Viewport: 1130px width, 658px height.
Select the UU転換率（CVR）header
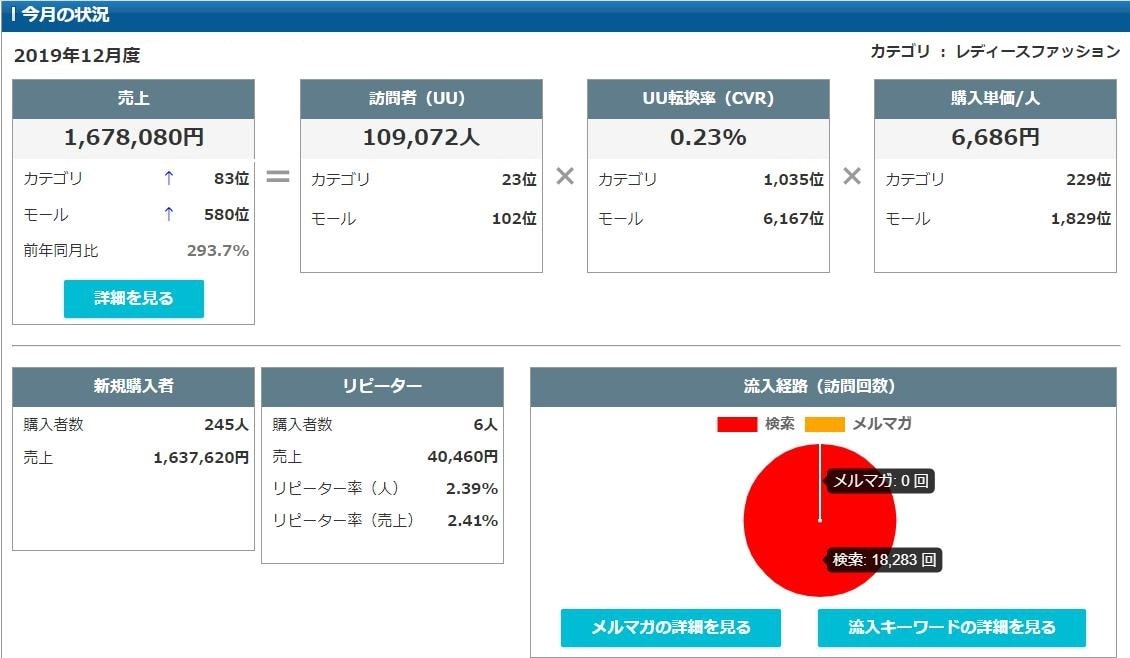click(708, 99)
